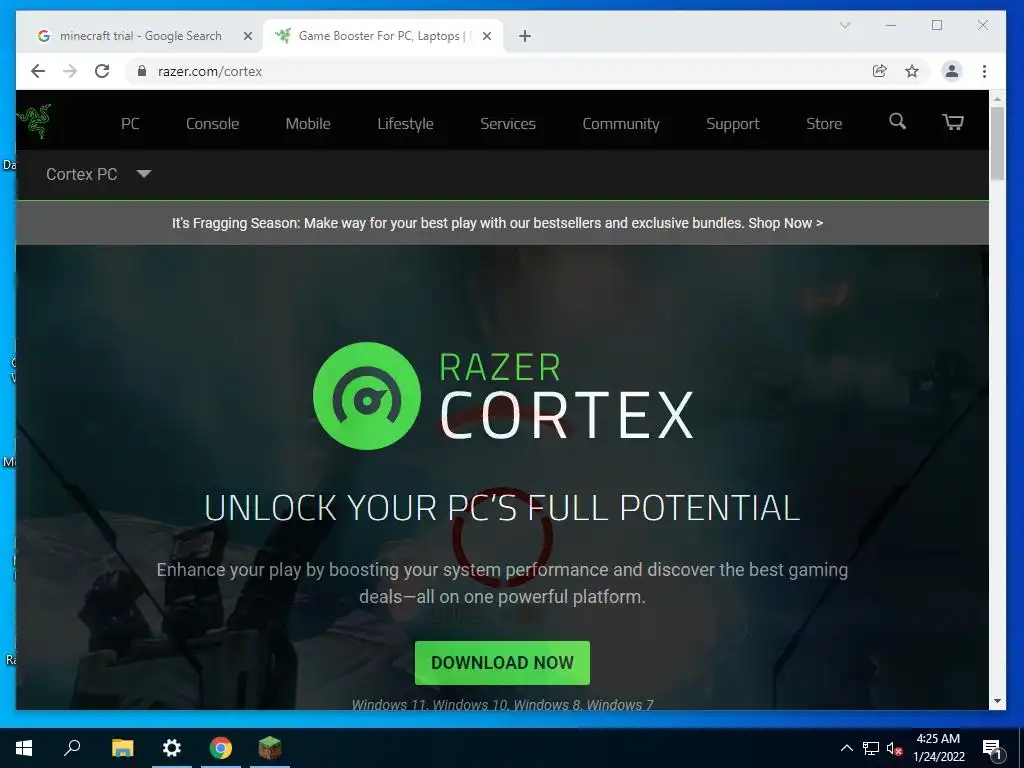Open the Store navigation menu

tap(824, 123)
